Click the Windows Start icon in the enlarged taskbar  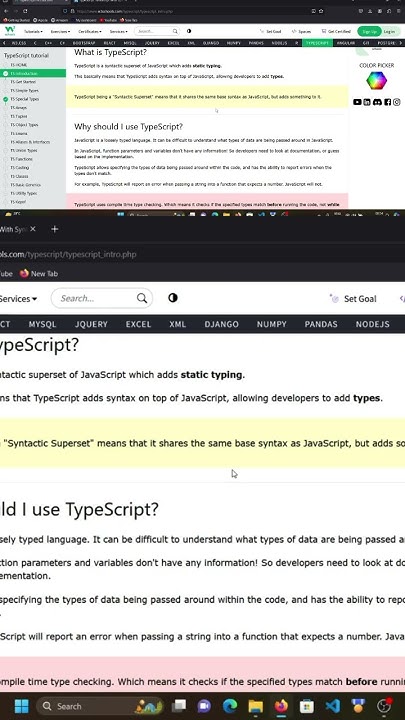[22, 706]
